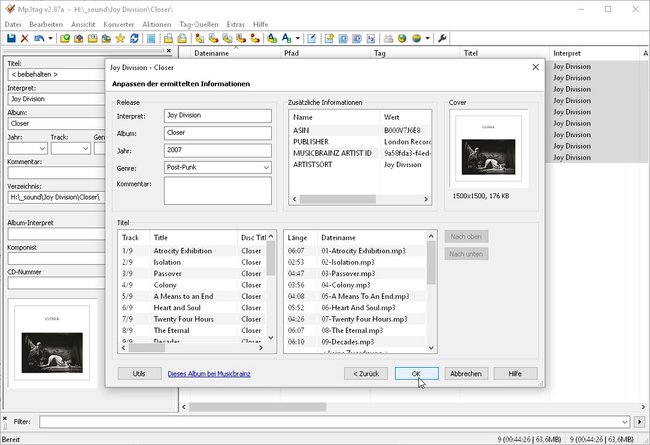This screenshot has height=445, width=650.
Task: Click the arrow button right of Filter
Action: [x=640, y=422]
